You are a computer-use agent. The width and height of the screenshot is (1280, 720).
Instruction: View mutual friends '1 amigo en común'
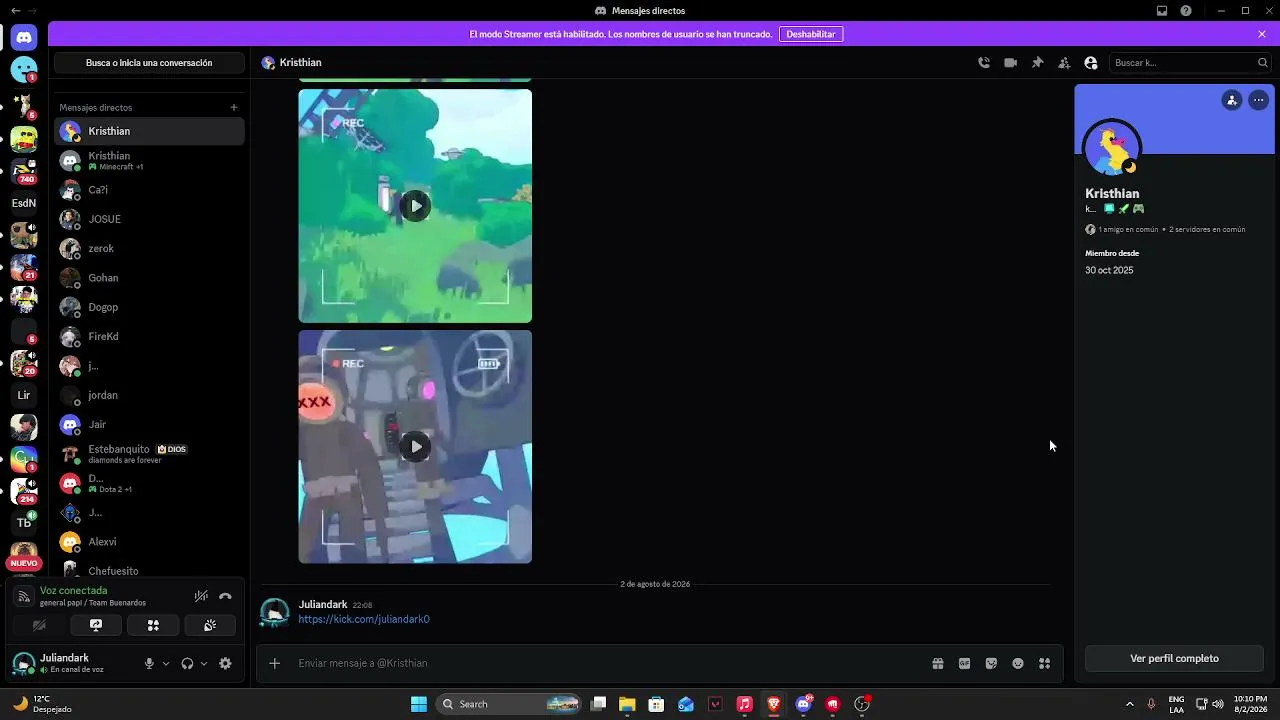(1122, 230)
